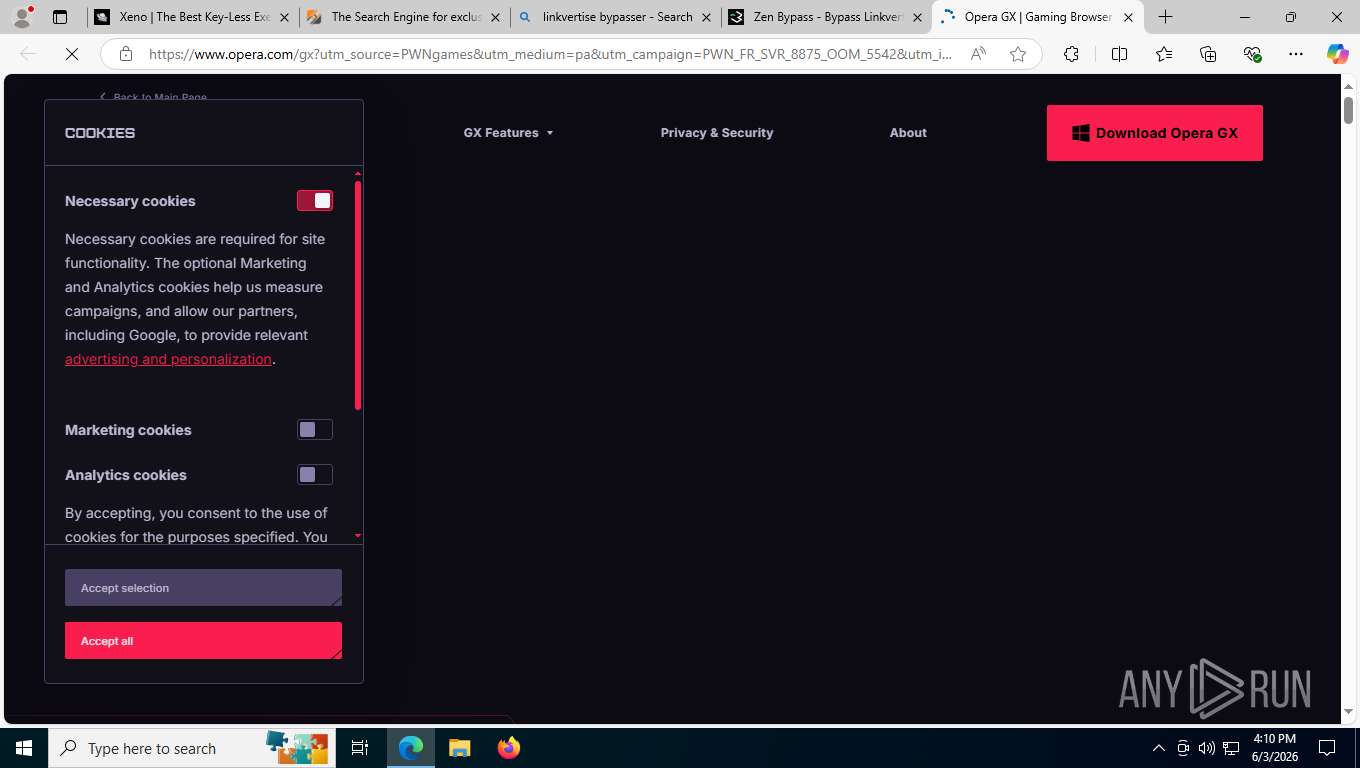
Task: Add this page to favorites star
Action: click(x=1018, y=54)
